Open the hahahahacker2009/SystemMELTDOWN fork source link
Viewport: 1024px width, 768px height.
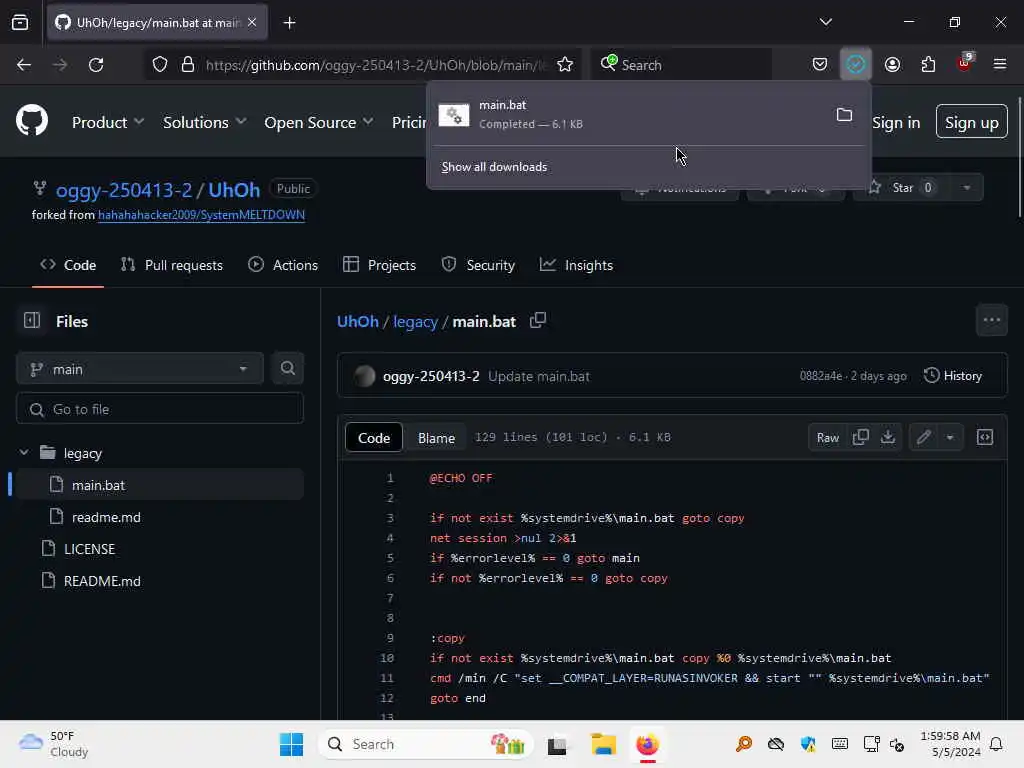pyautogui.click(x=201, y=215)
